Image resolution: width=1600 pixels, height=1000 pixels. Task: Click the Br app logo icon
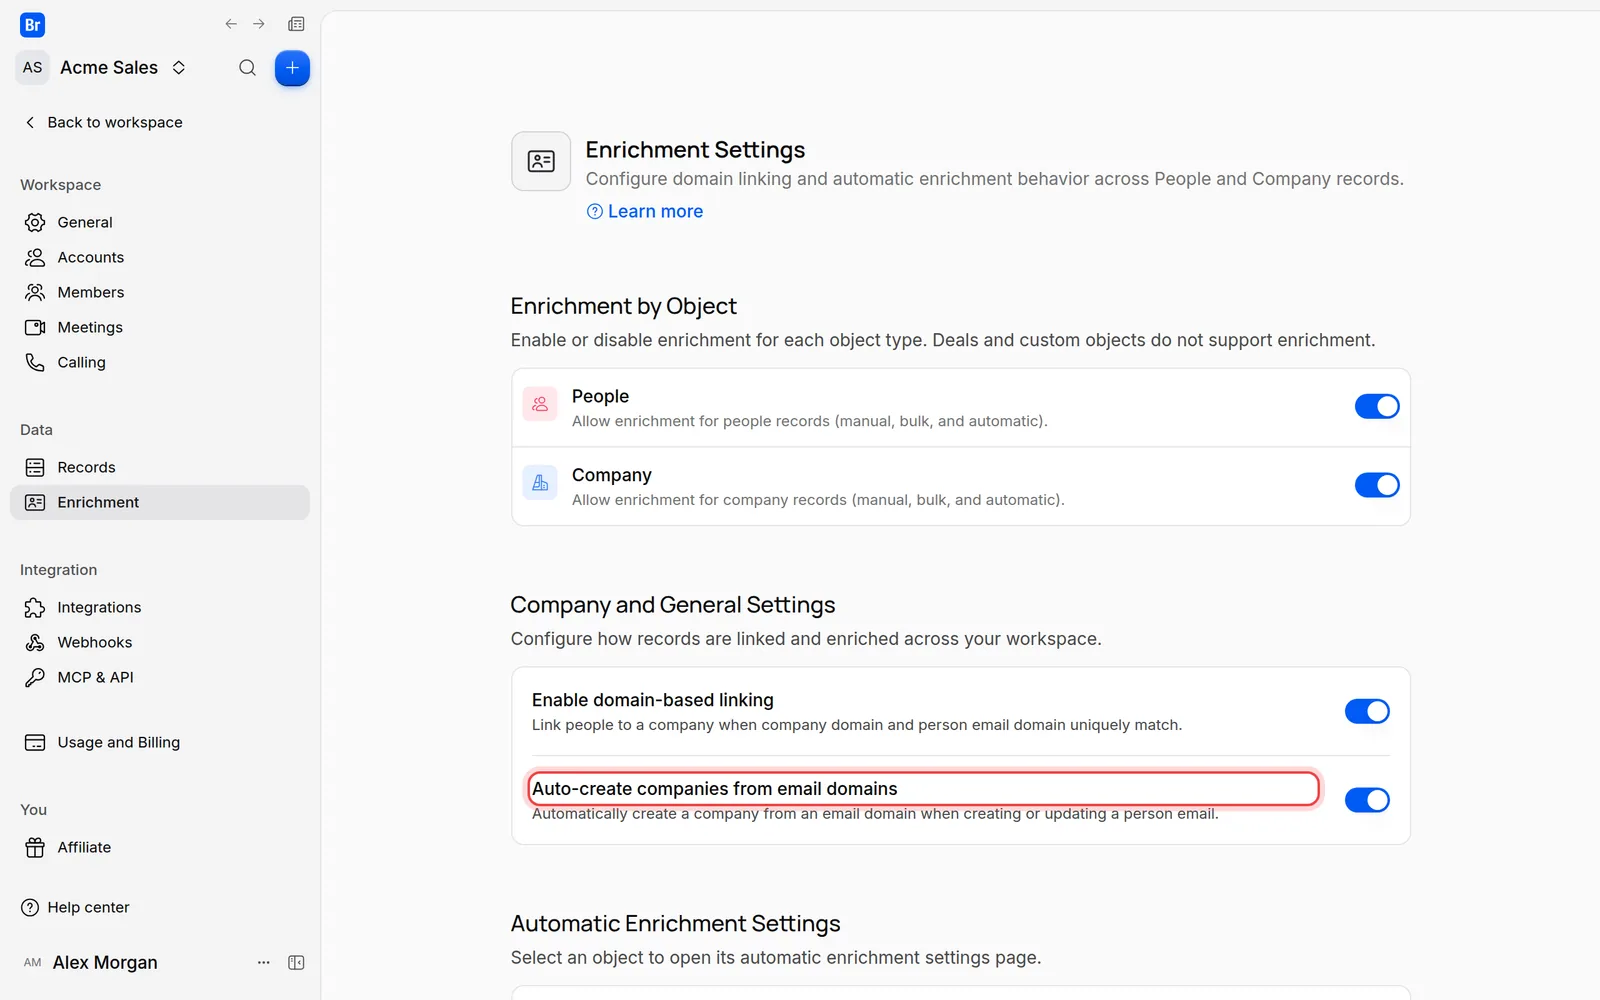[x=32, y=25]
